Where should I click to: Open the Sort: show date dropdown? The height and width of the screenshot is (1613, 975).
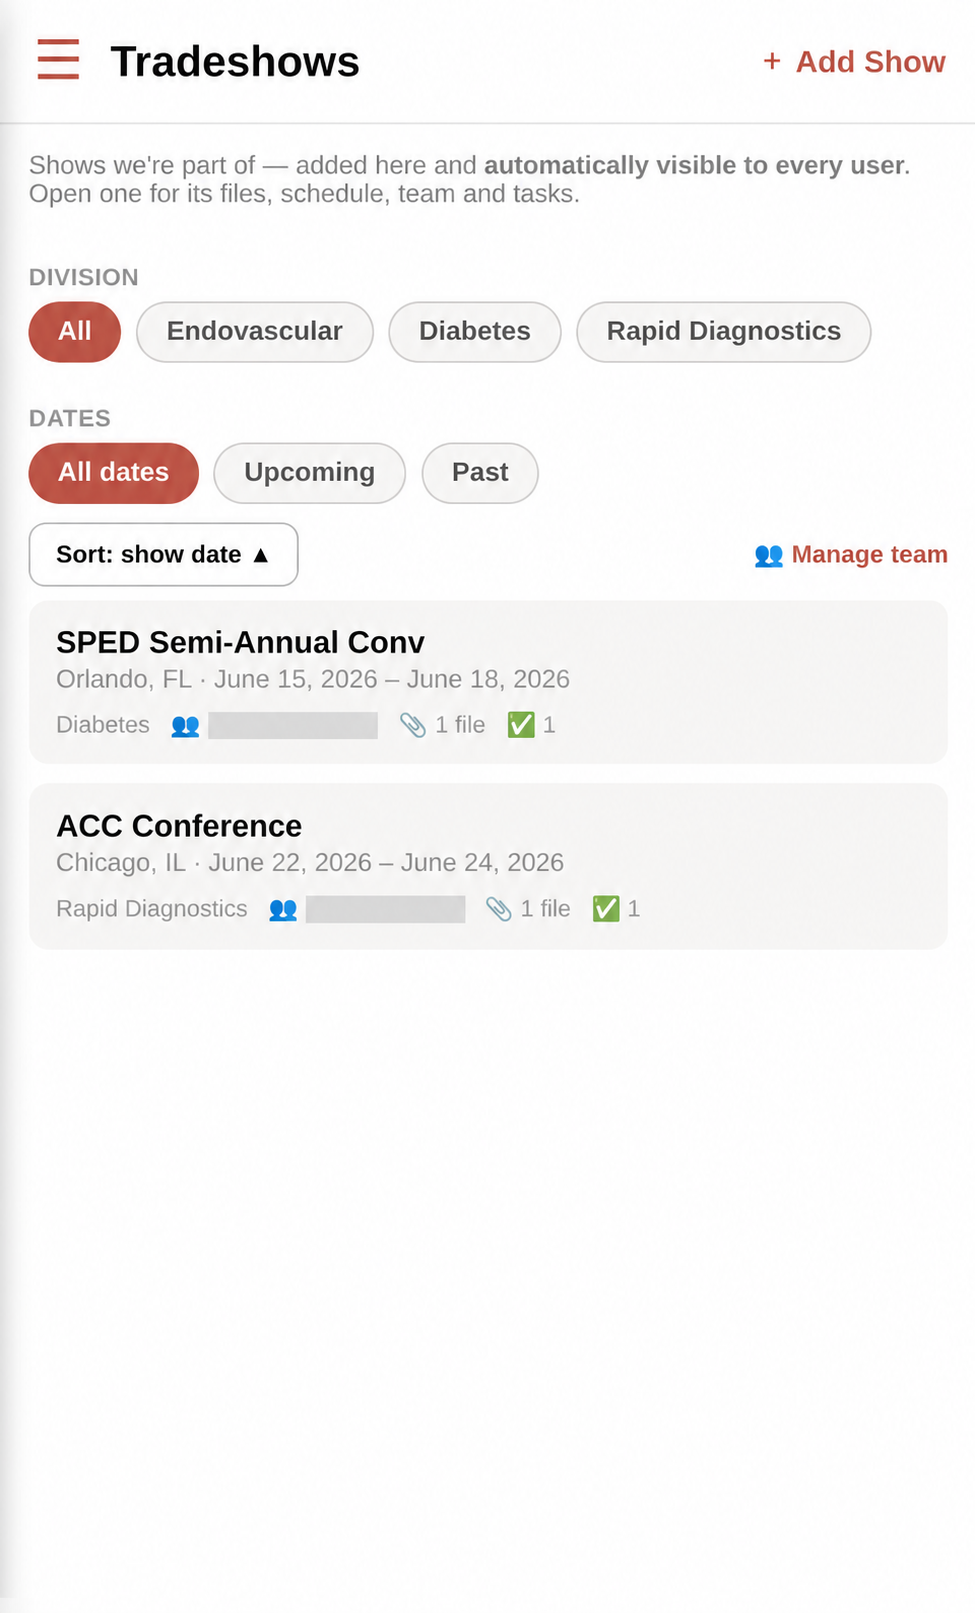[x=164, y=555]
